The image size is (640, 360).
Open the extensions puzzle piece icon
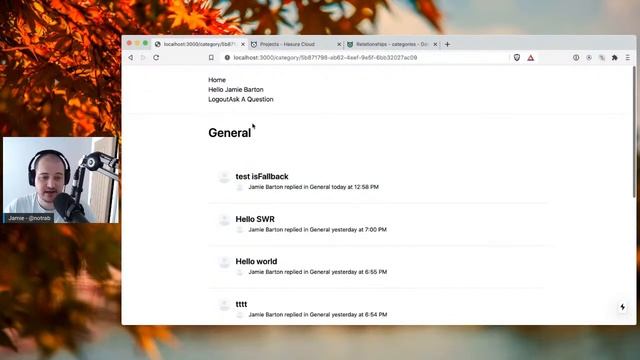[x=615, y=58]
